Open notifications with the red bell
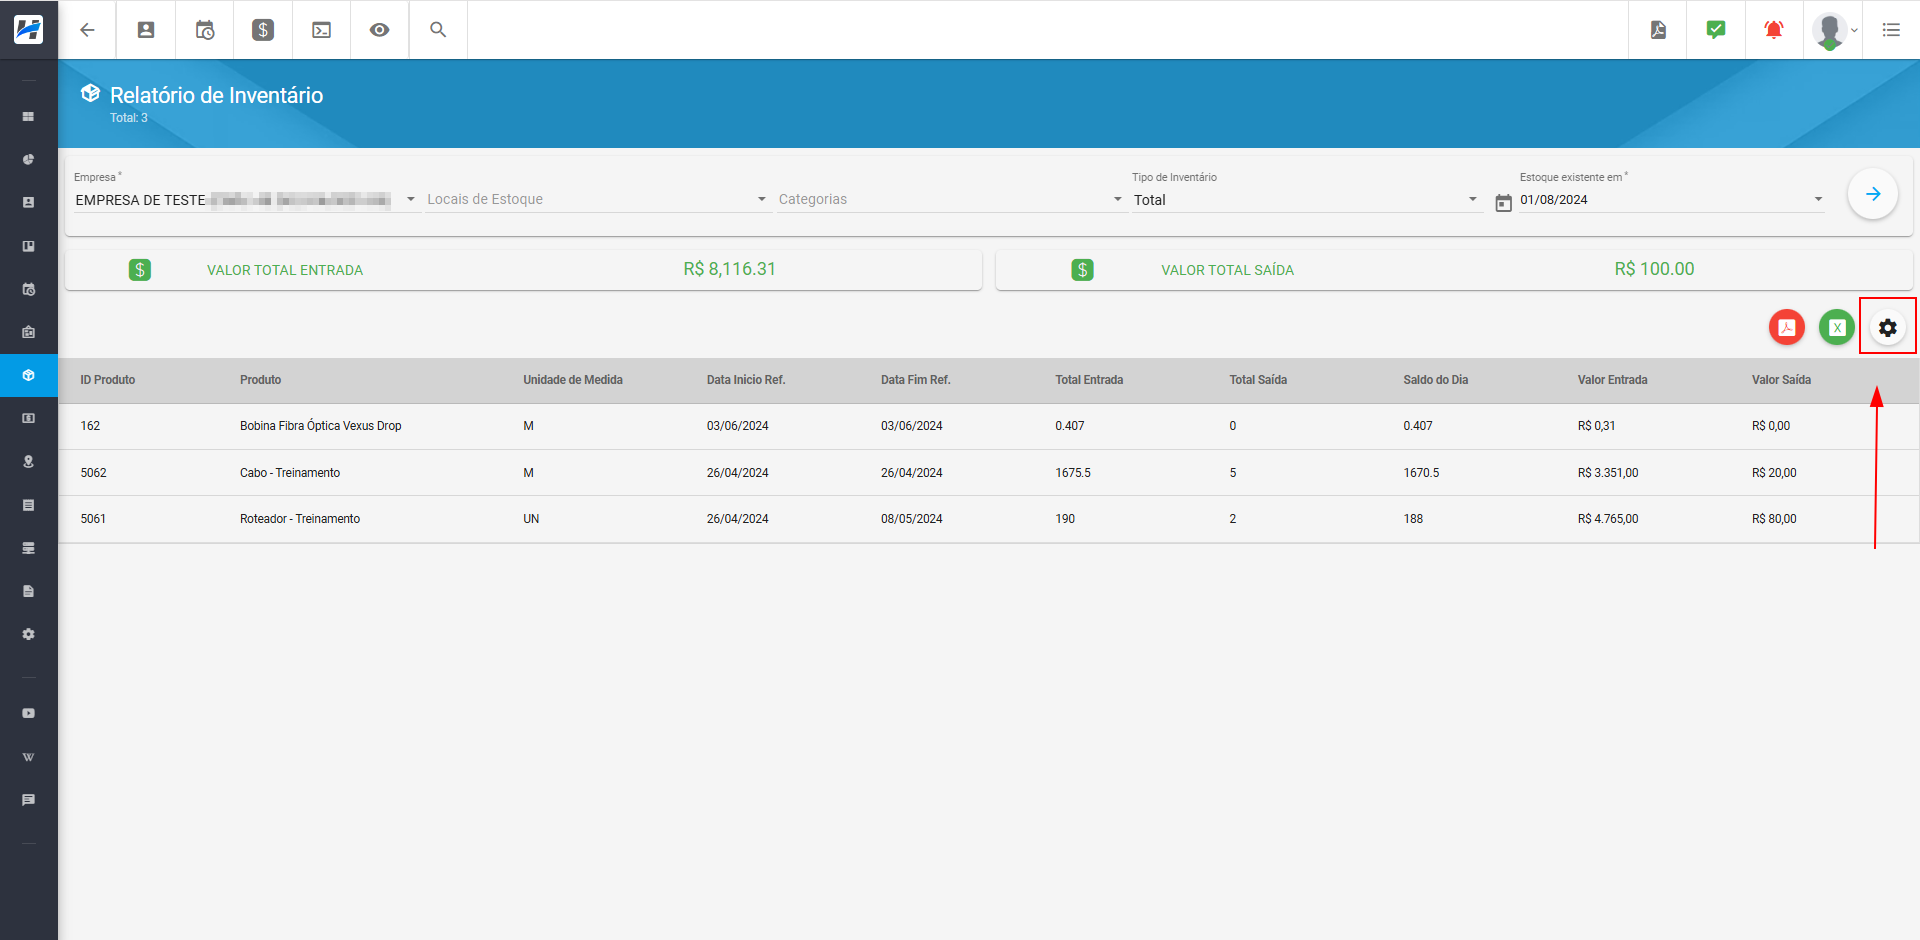This screenshot has width=1920, height=940. click(x=1774, y=30)
